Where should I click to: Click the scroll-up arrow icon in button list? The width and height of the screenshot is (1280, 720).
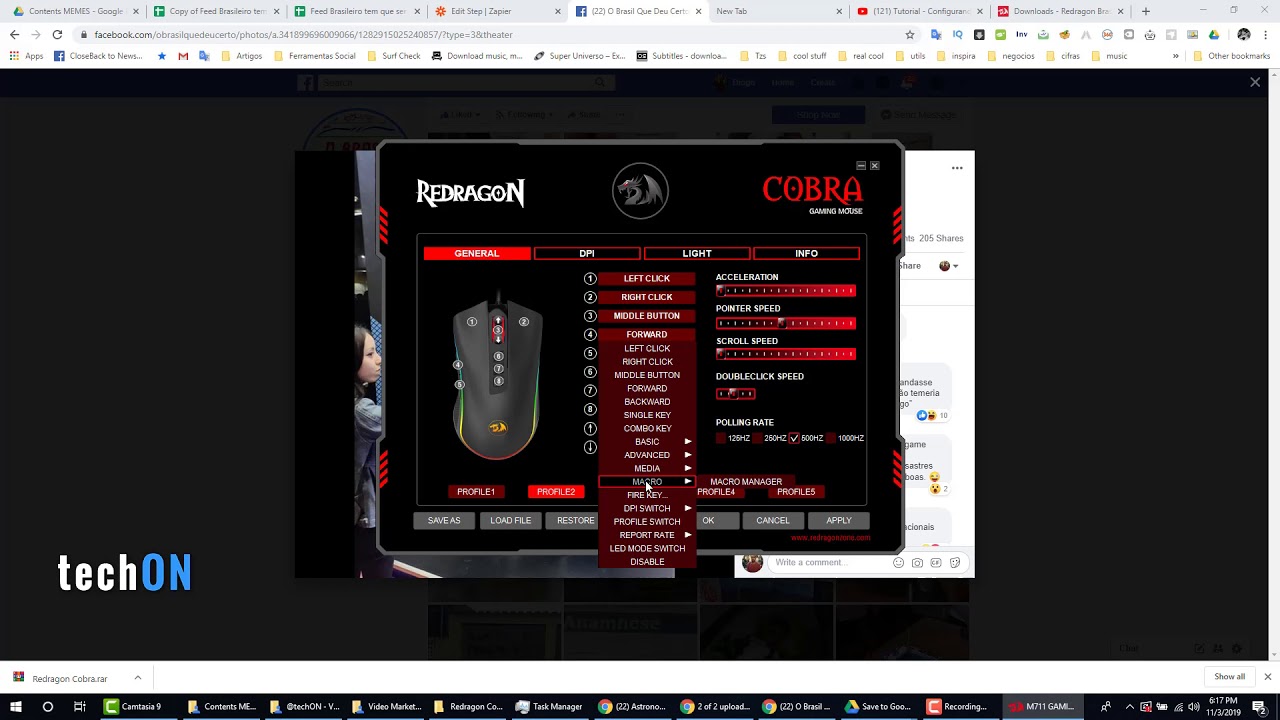590,428
